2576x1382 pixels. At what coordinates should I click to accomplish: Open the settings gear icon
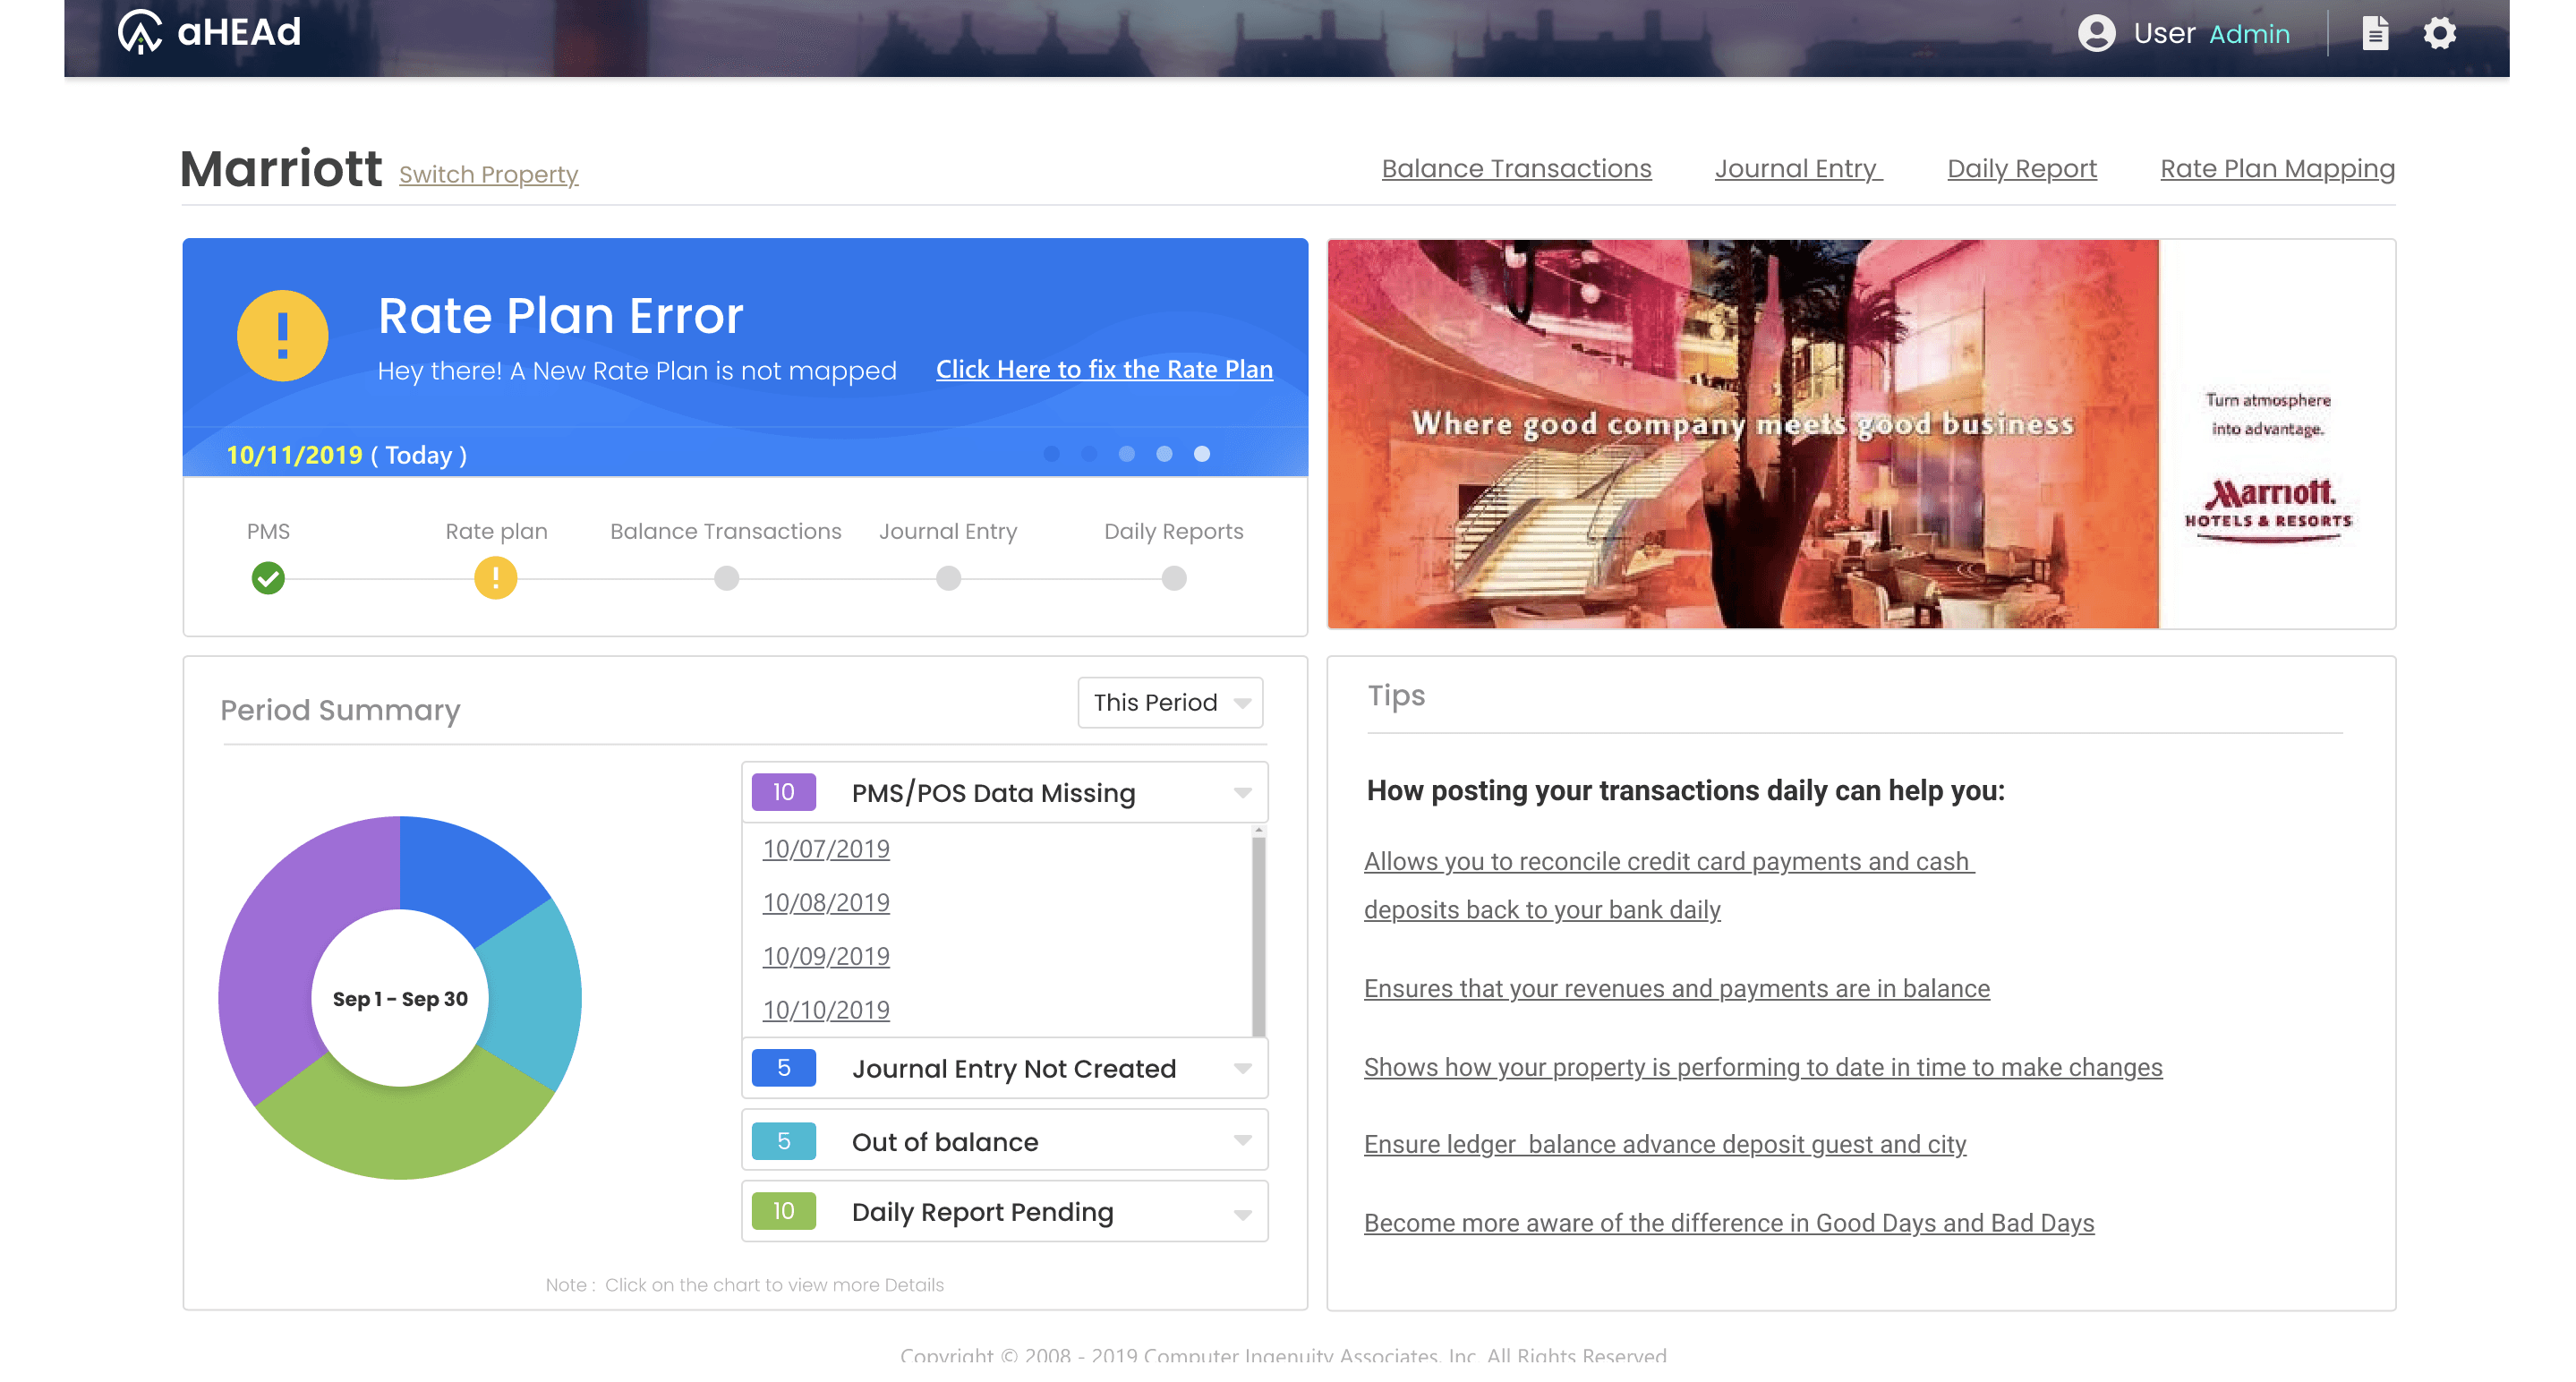[x=2439, y=33]
